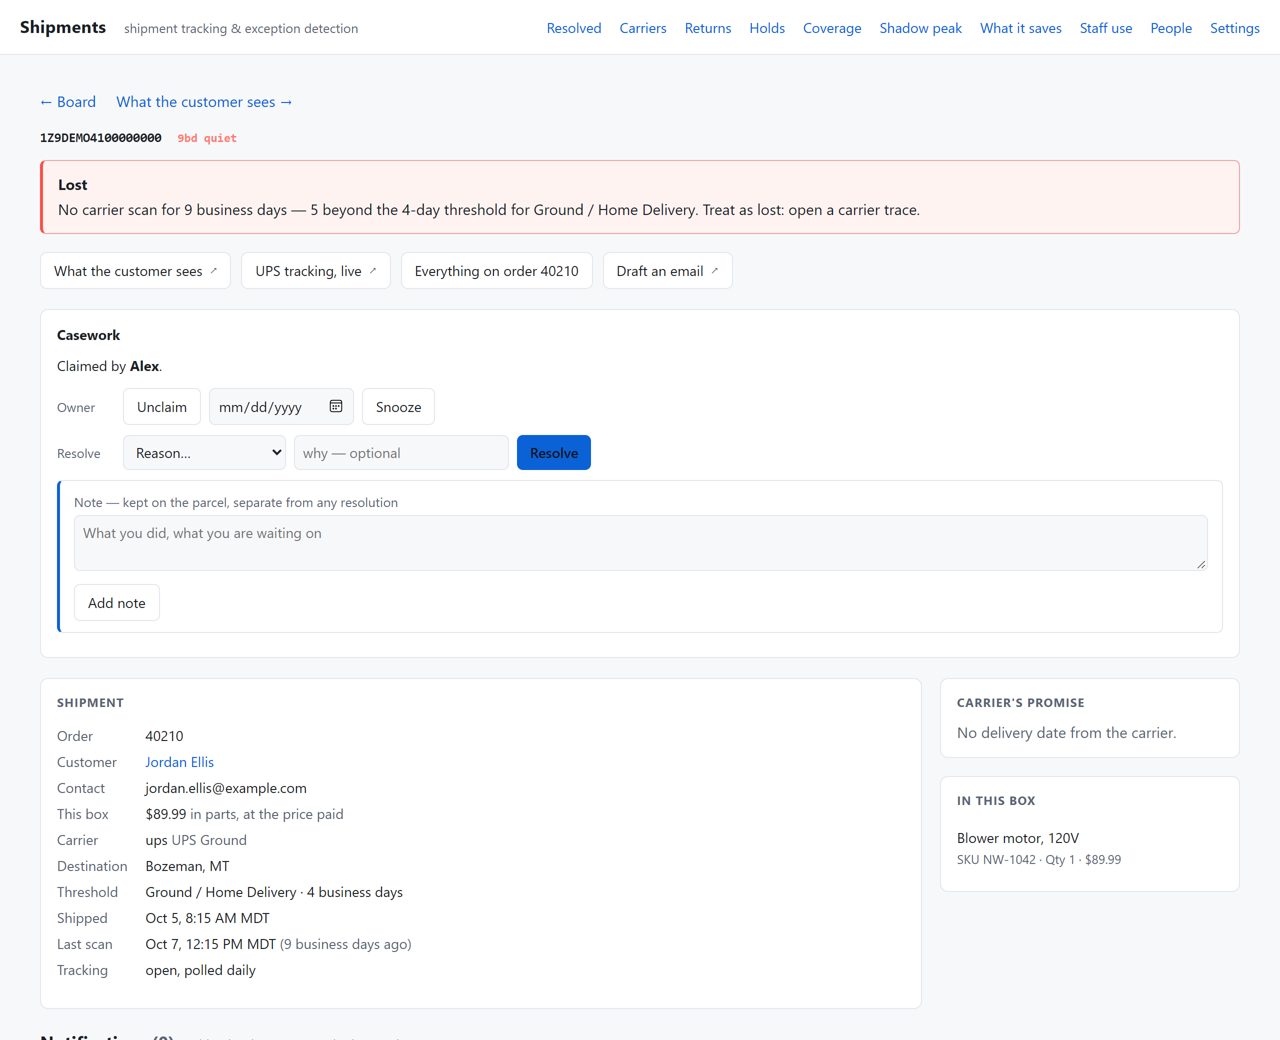Open the date picker calendar icon
The height and width of the screenshot is (1040, 1280).
point(336,406)
